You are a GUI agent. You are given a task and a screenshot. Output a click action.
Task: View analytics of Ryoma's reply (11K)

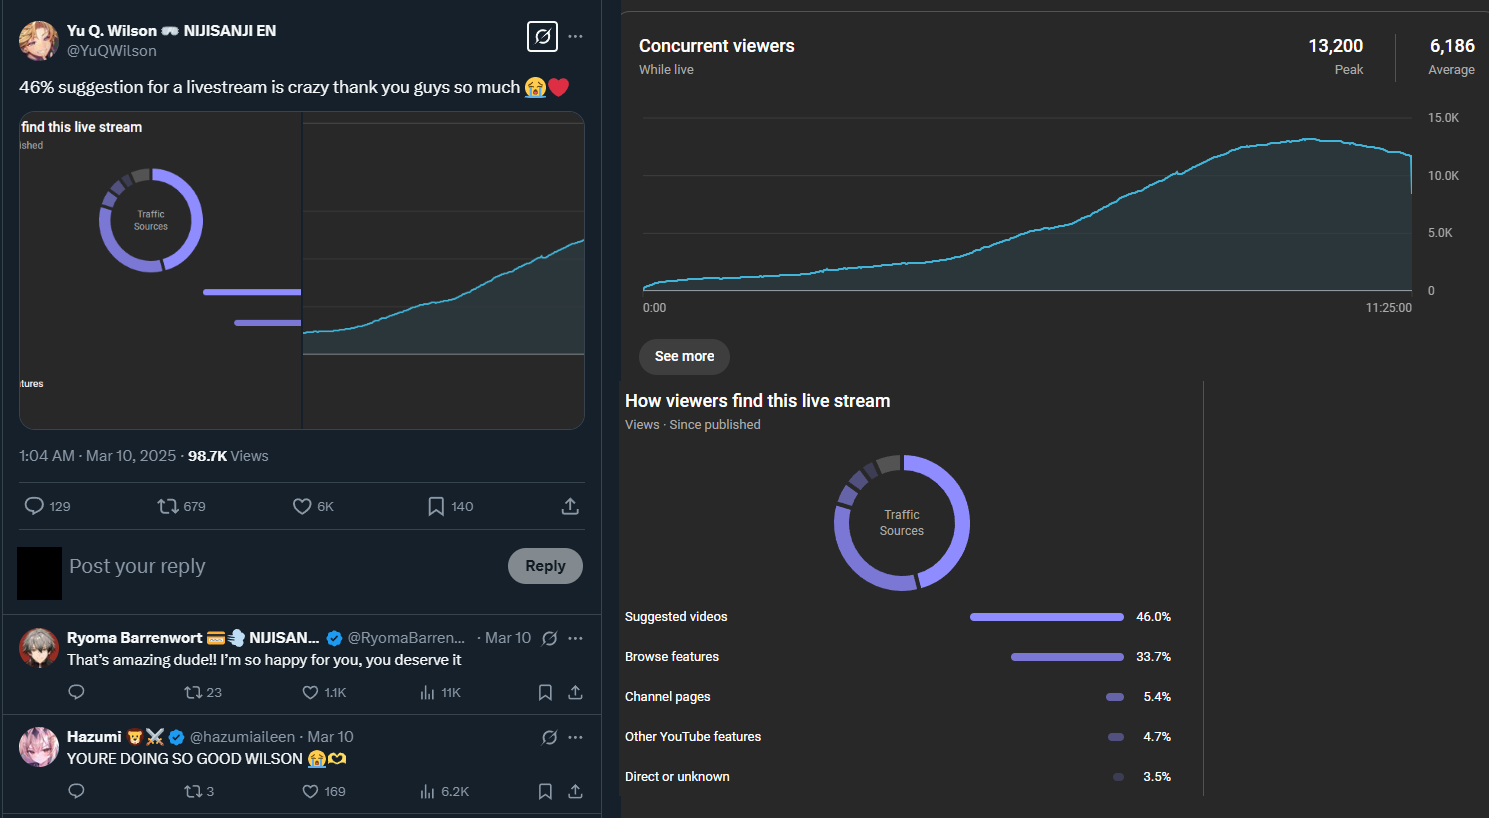point(427,692)
